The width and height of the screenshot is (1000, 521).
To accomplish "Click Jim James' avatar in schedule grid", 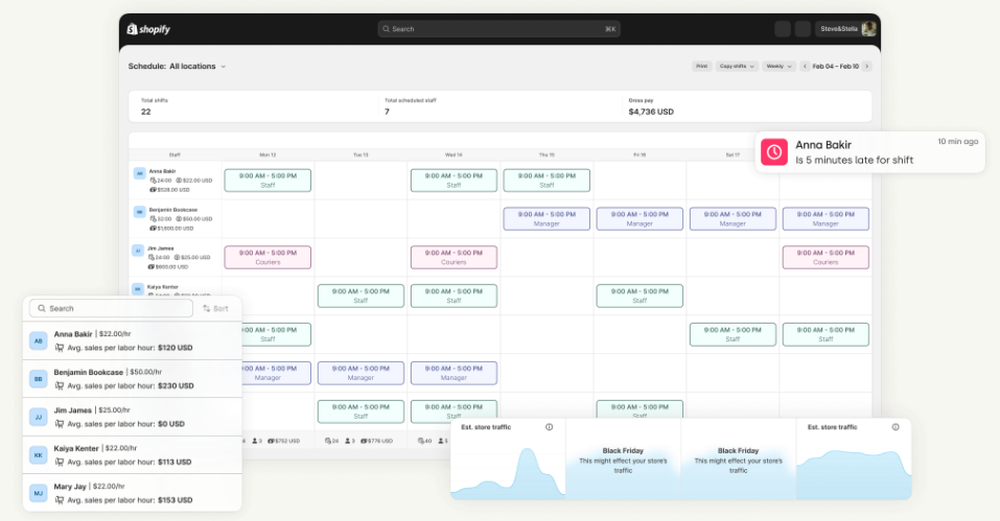I will (x=138, y=251).
